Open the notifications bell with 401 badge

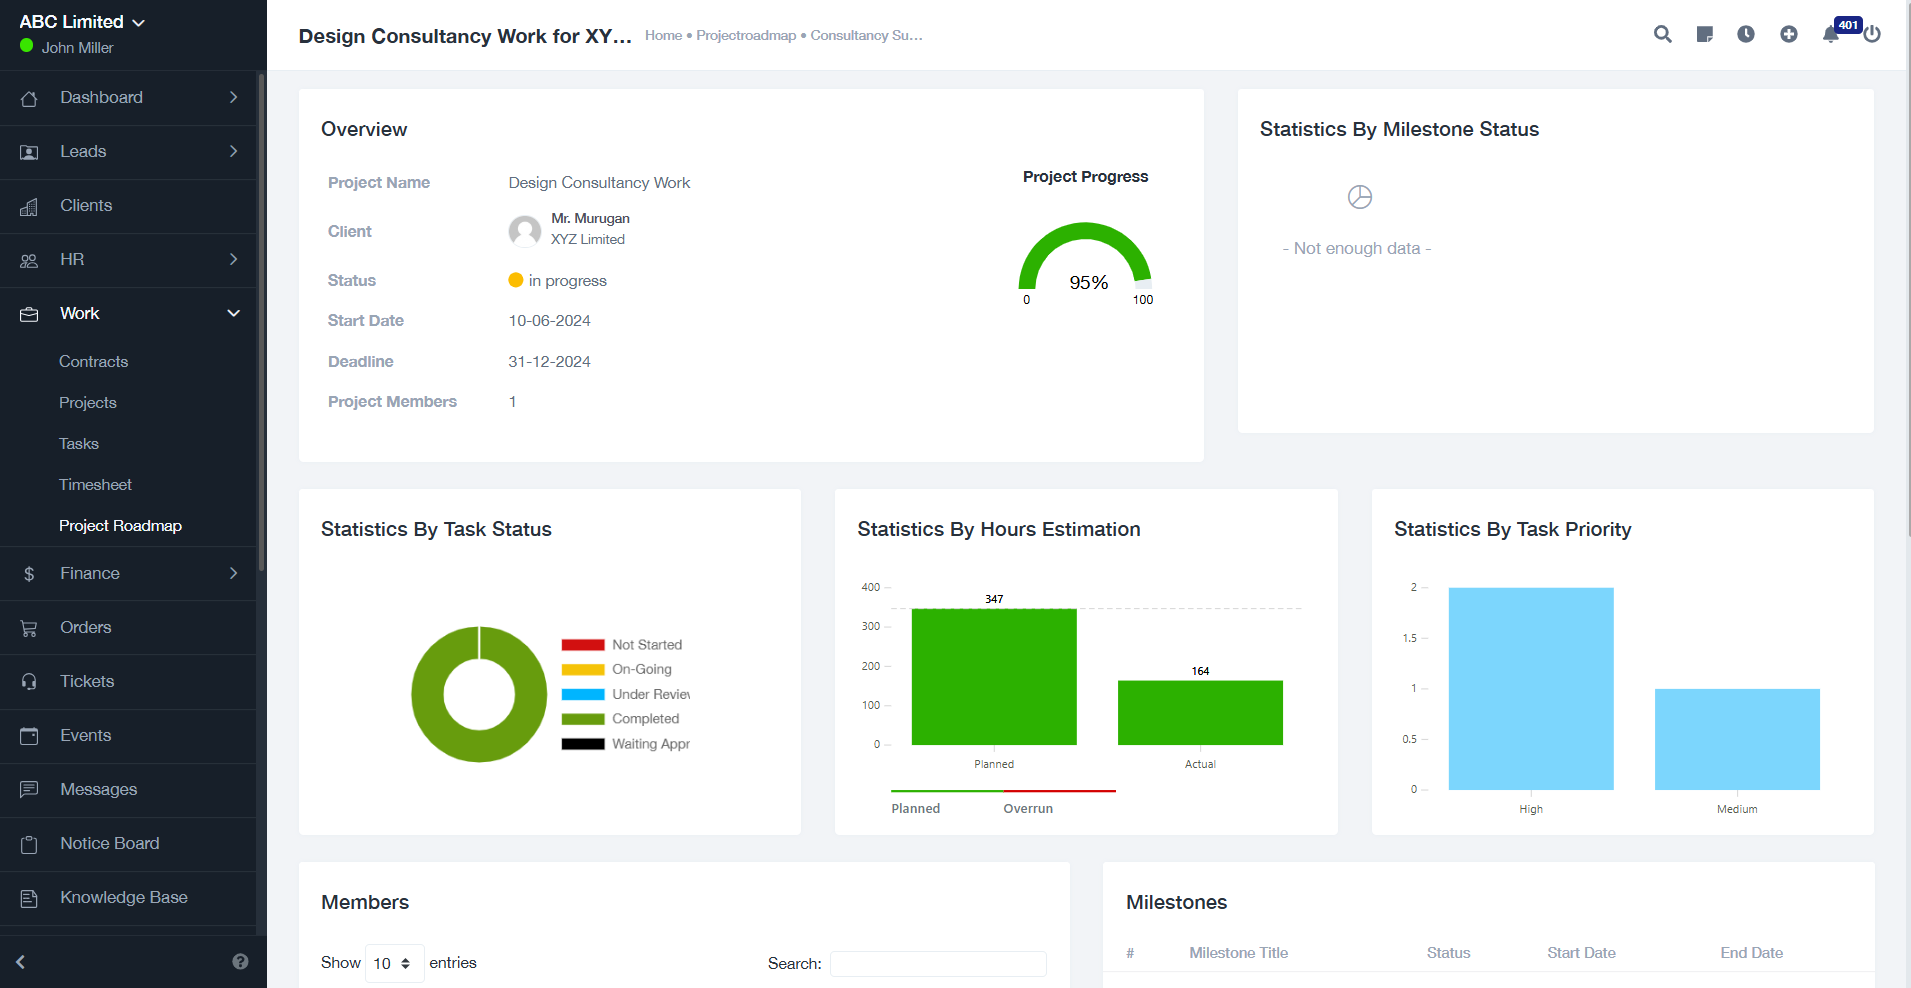point(1831,34)
